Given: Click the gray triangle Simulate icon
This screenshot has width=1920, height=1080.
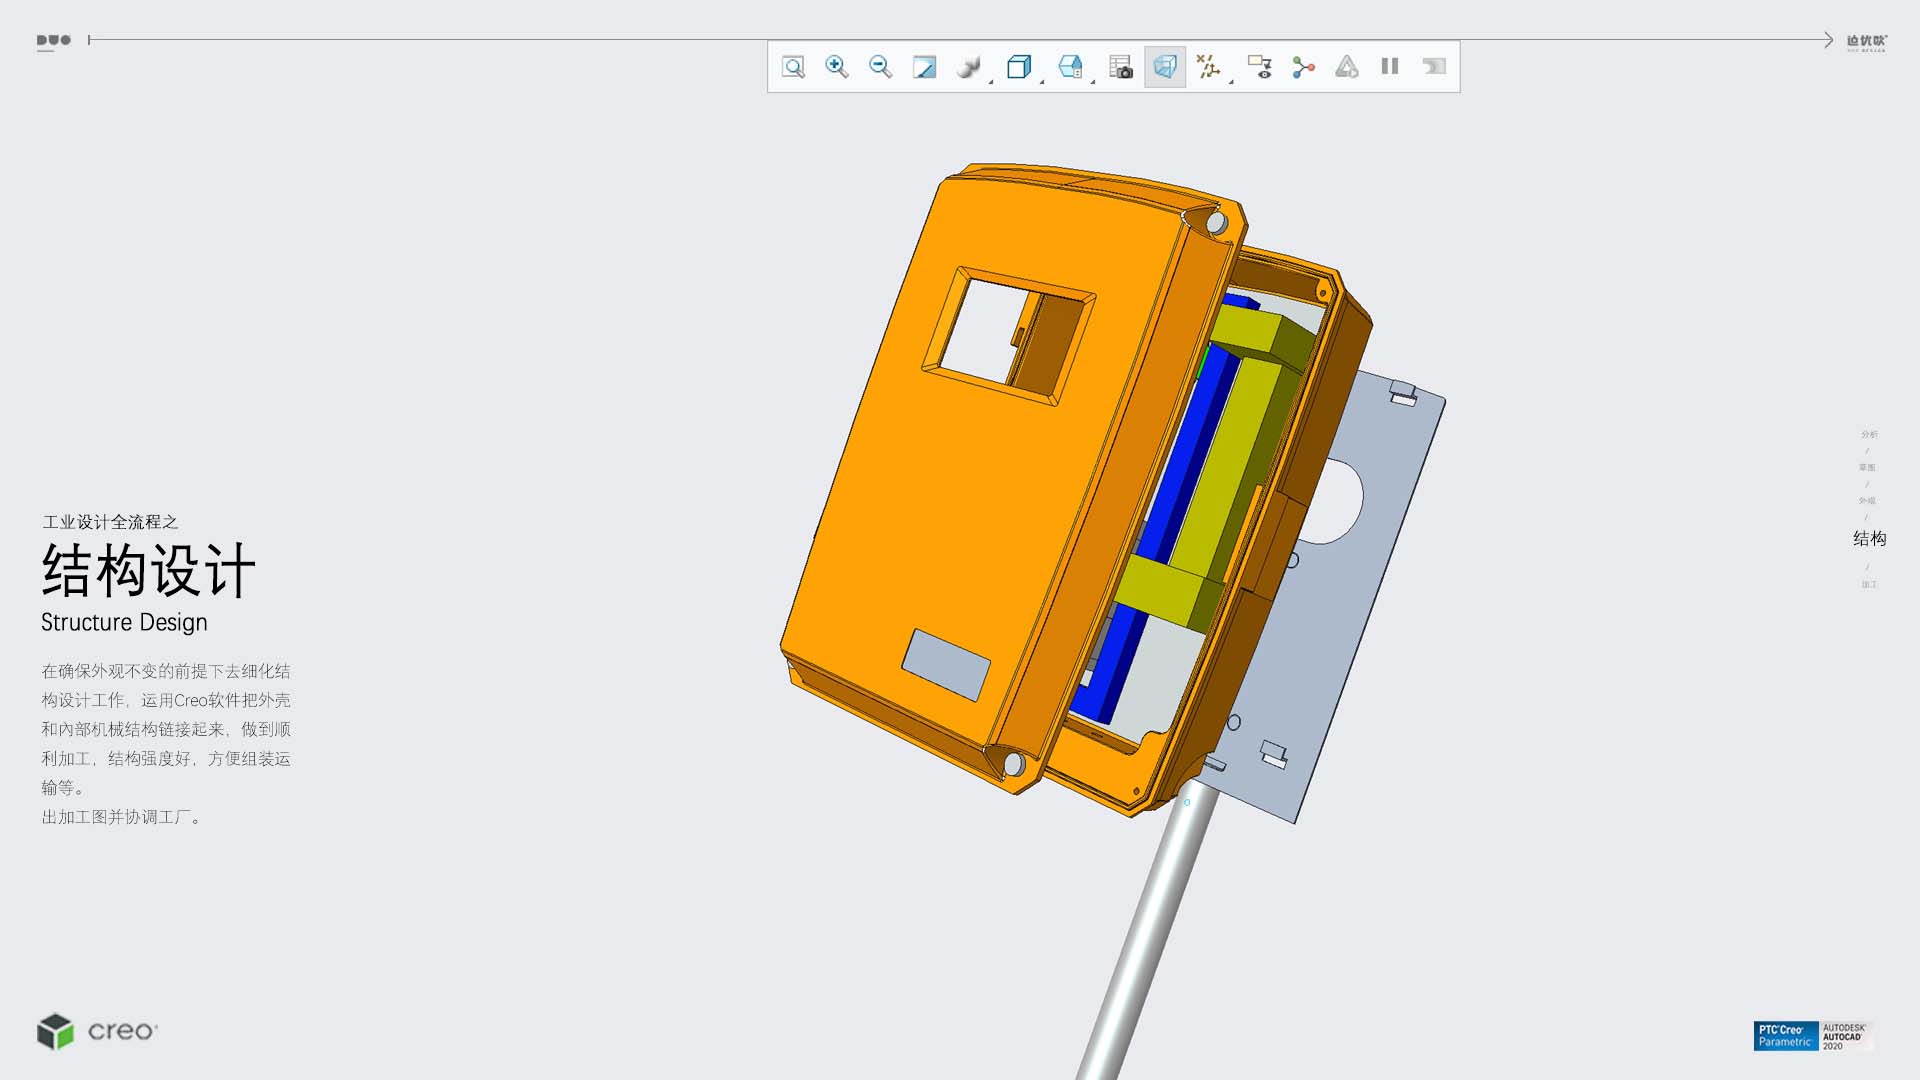Looking at the screenshot, I should point(1347,67).
